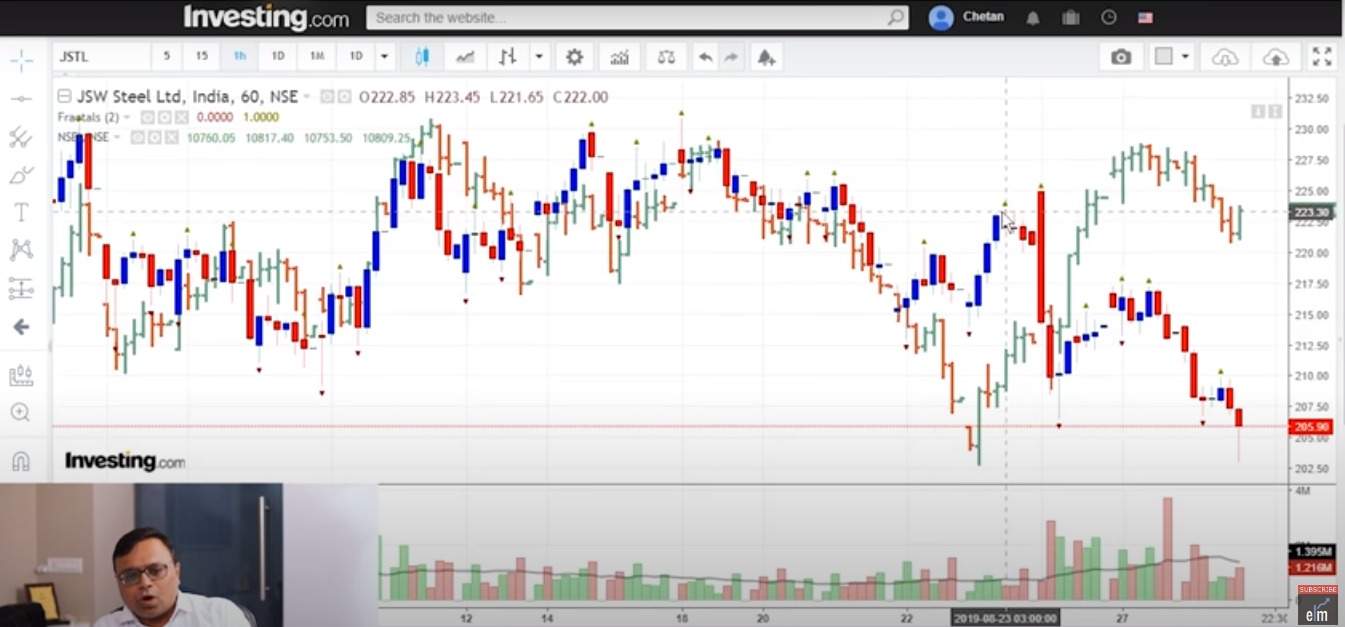This screenshot has width=1345, height=627.
Task: Undo the last chart action
Action: coord(705,57)
